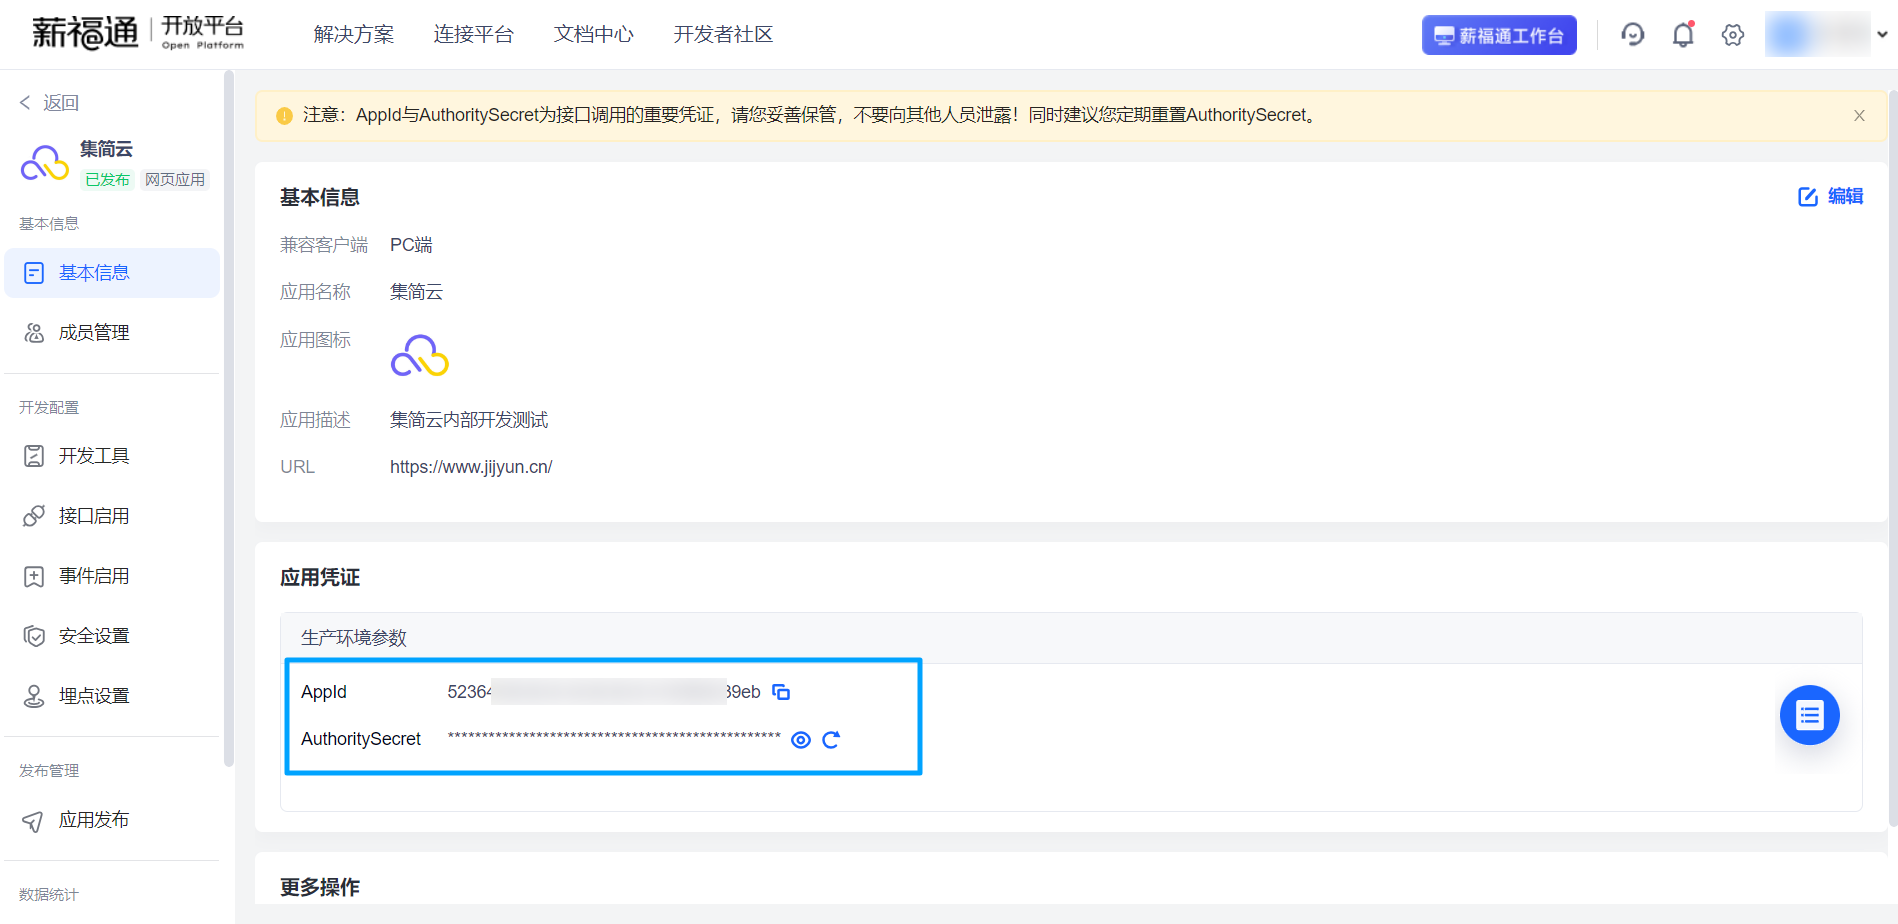Open 薪福通工作台 button
Image resolution: width=1898 pixels, height=924 pixels.
click(x=1499, y=35)
